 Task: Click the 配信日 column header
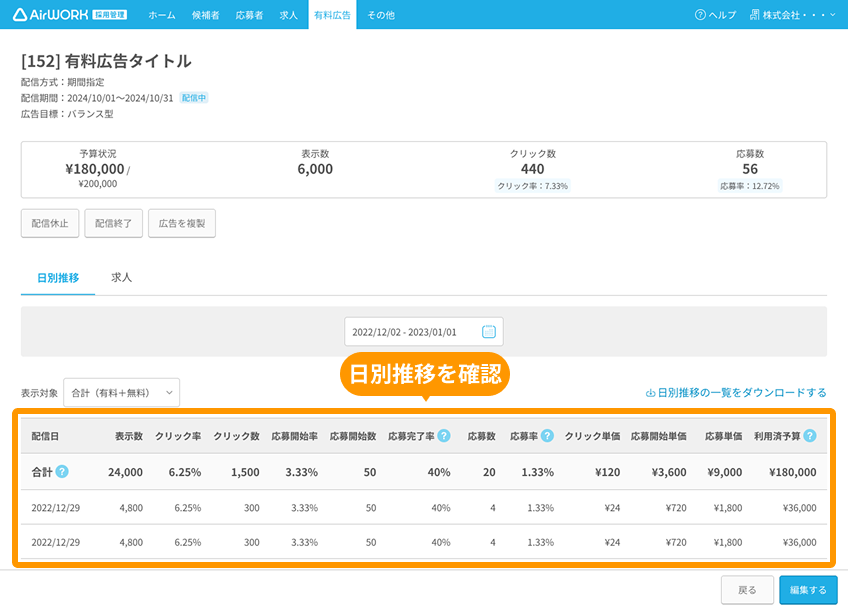tap(45, 436)
